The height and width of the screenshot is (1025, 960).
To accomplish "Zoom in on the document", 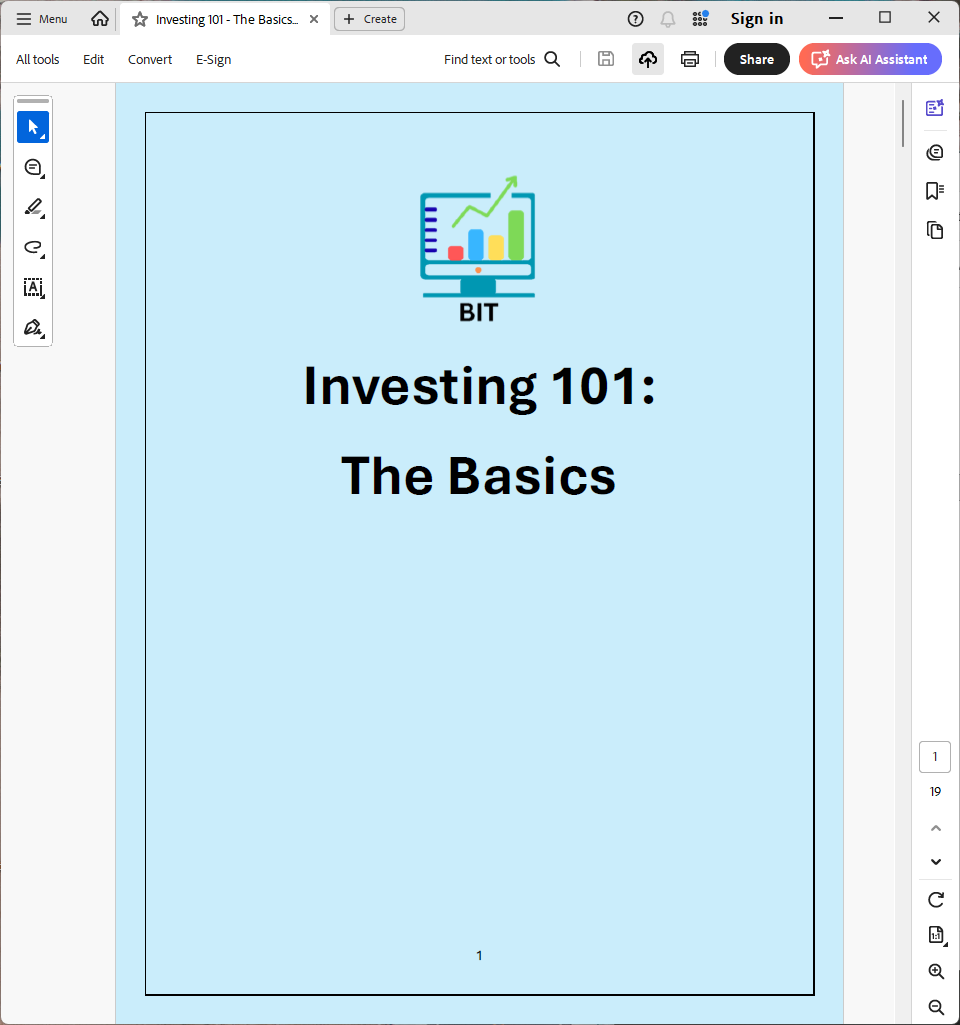I will [935, 971].
